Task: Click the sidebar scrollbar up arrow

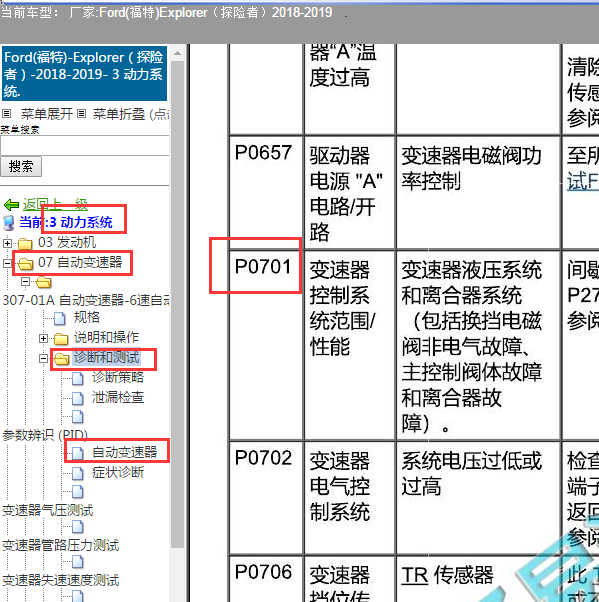Action: 177,53
